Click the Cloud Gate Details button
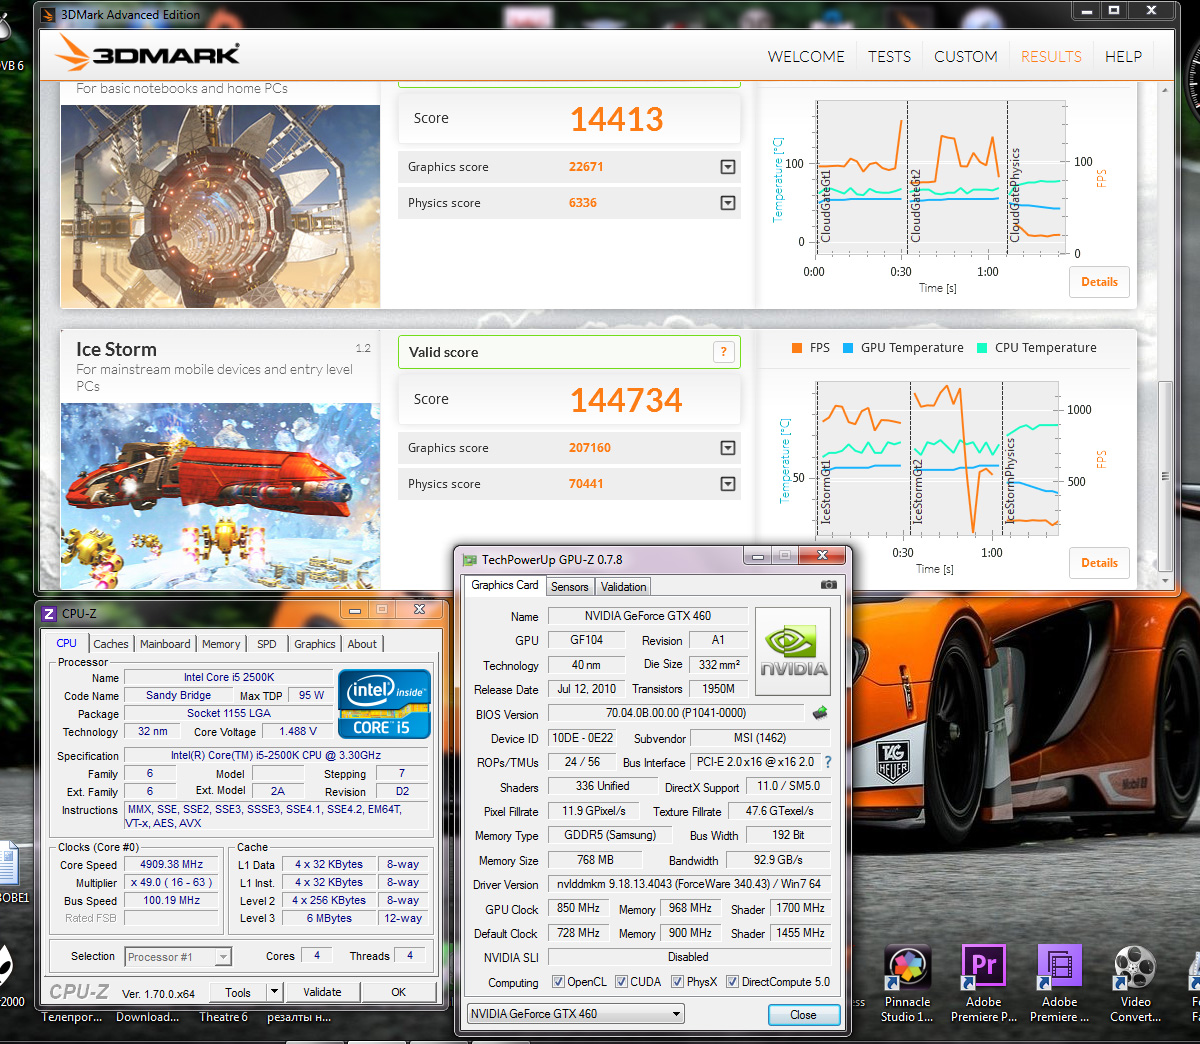Image resolution: width=1200 pixels, height=1044 pixels. [x=1099, y=282]
